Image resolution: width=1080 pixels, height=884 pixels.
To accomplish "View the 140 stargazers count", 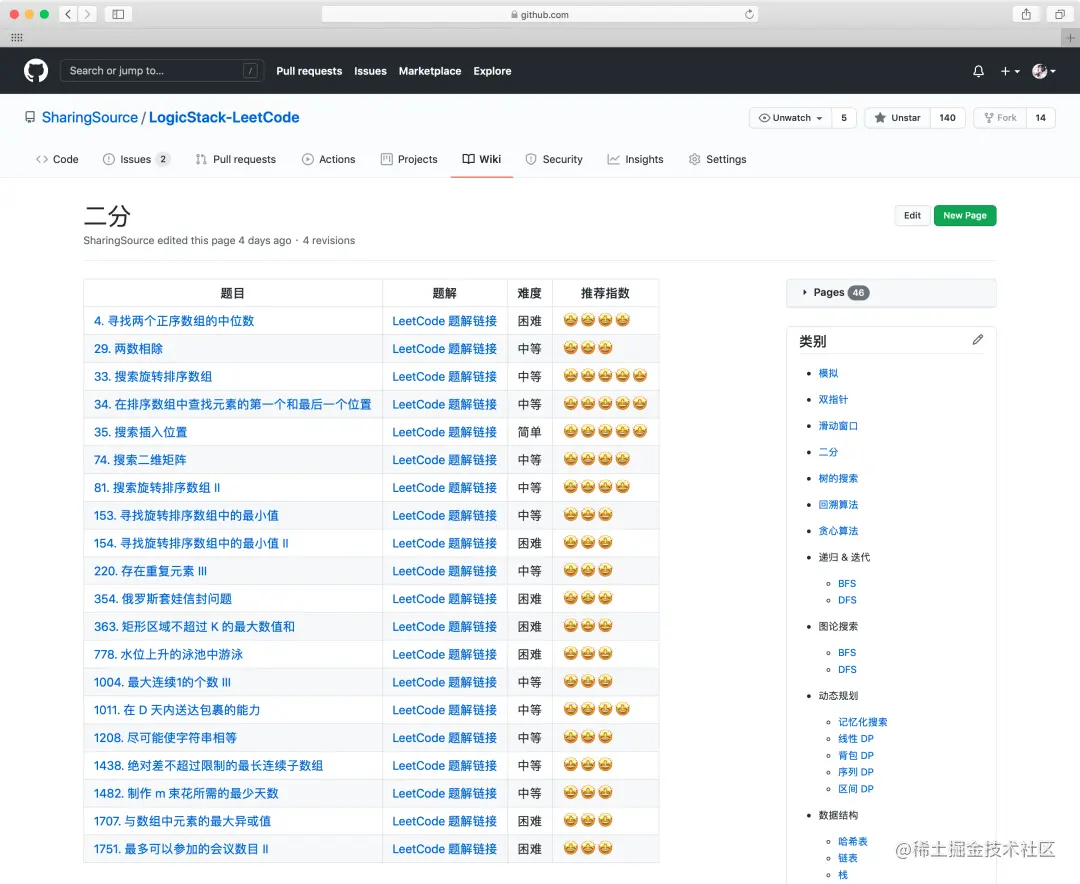I will pos(948,118).
